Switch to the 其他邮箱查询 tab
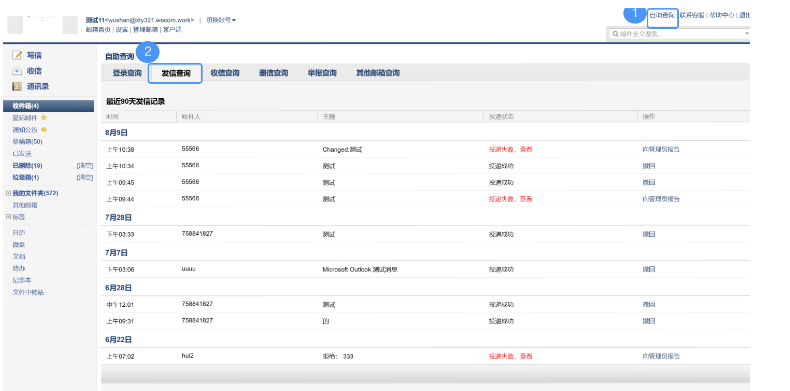The height and width of the screenshot is (391, 790). 378,73
